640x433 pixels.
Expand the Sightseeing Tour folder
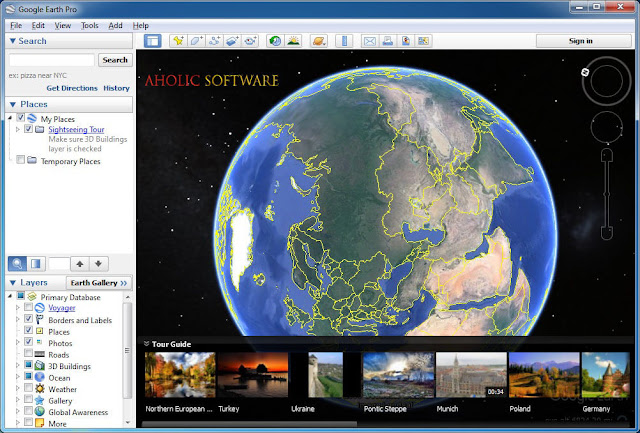pos(18,129)
